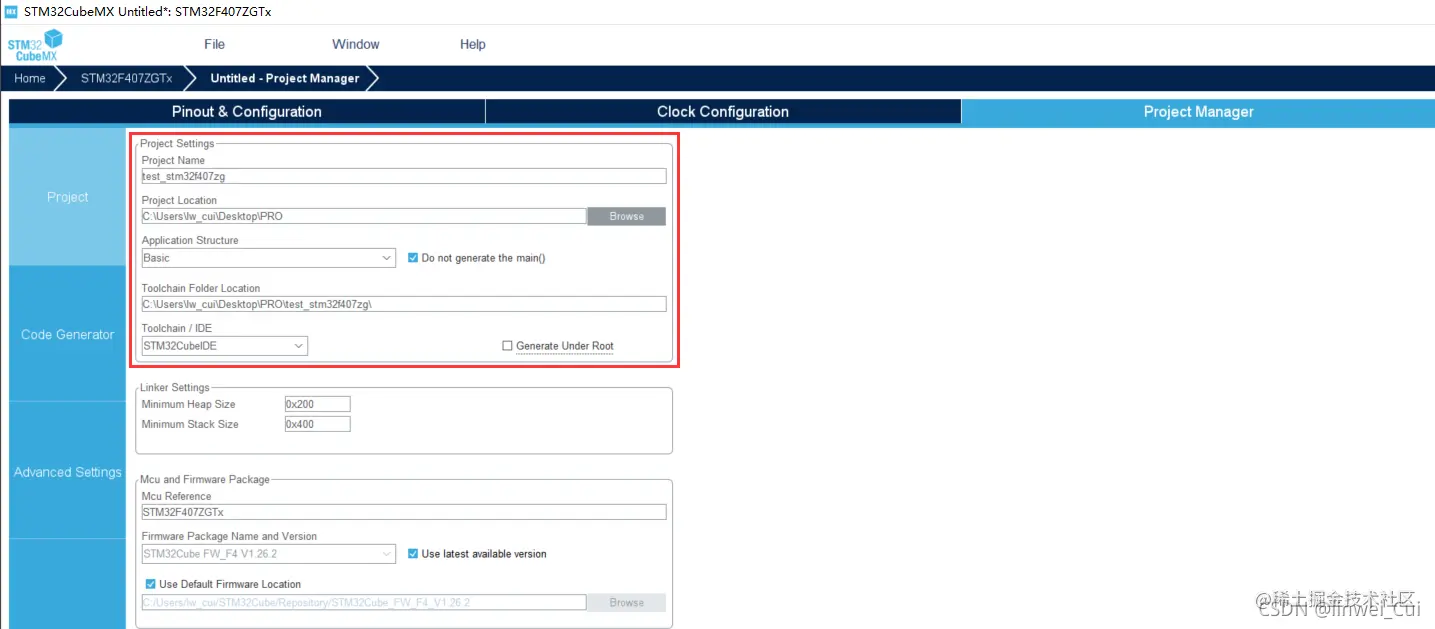Select the Project side tab

[68, 197]
